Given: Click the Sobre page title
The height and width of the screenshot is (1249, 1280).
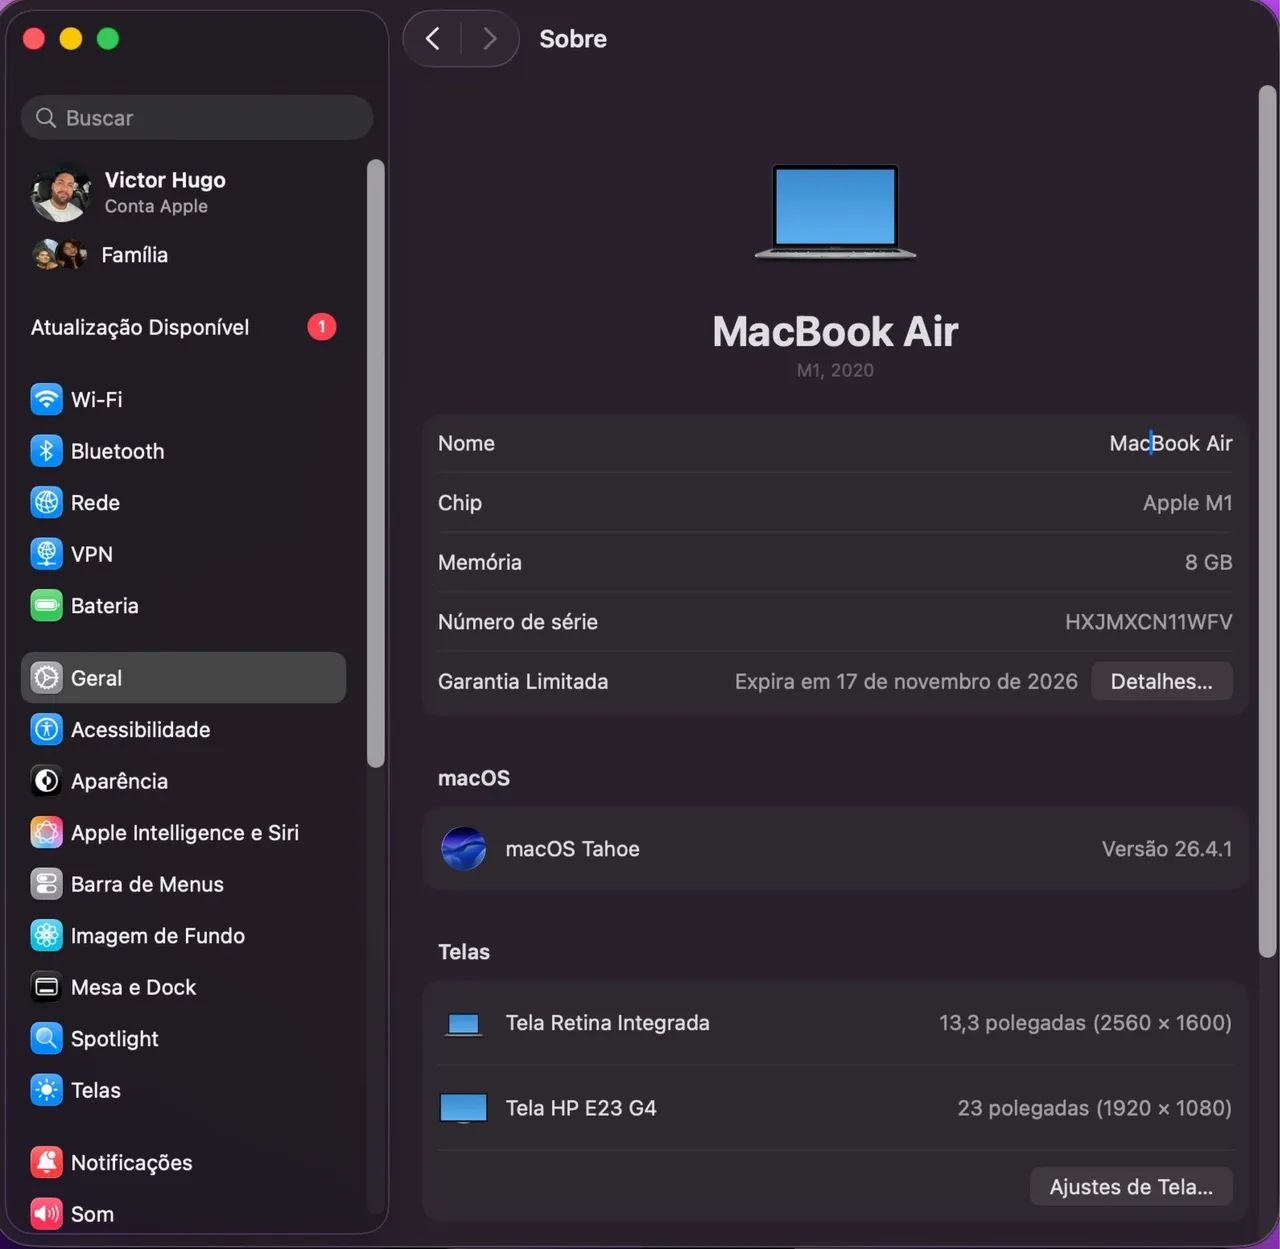Looking at the screenshot, I should pos(573,39).
